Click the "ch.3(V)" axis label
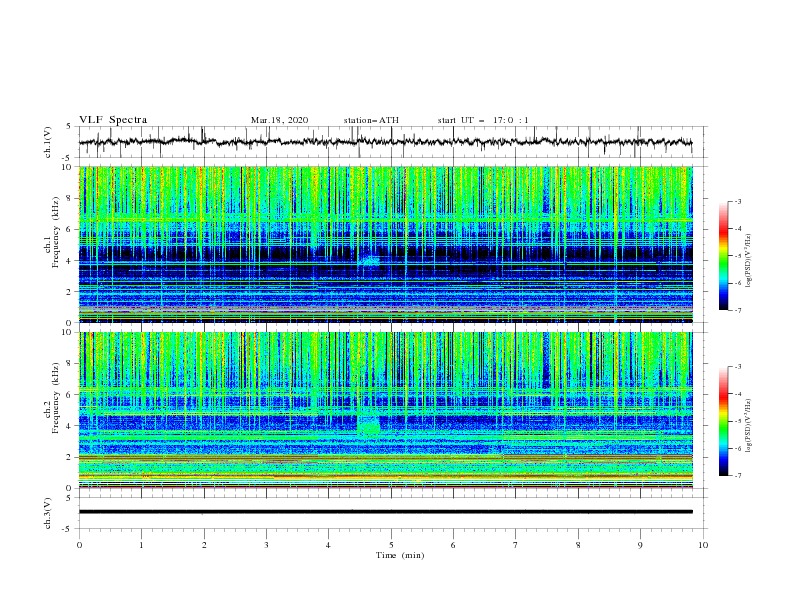Screen dimensions: 792x612 (48, 513)
